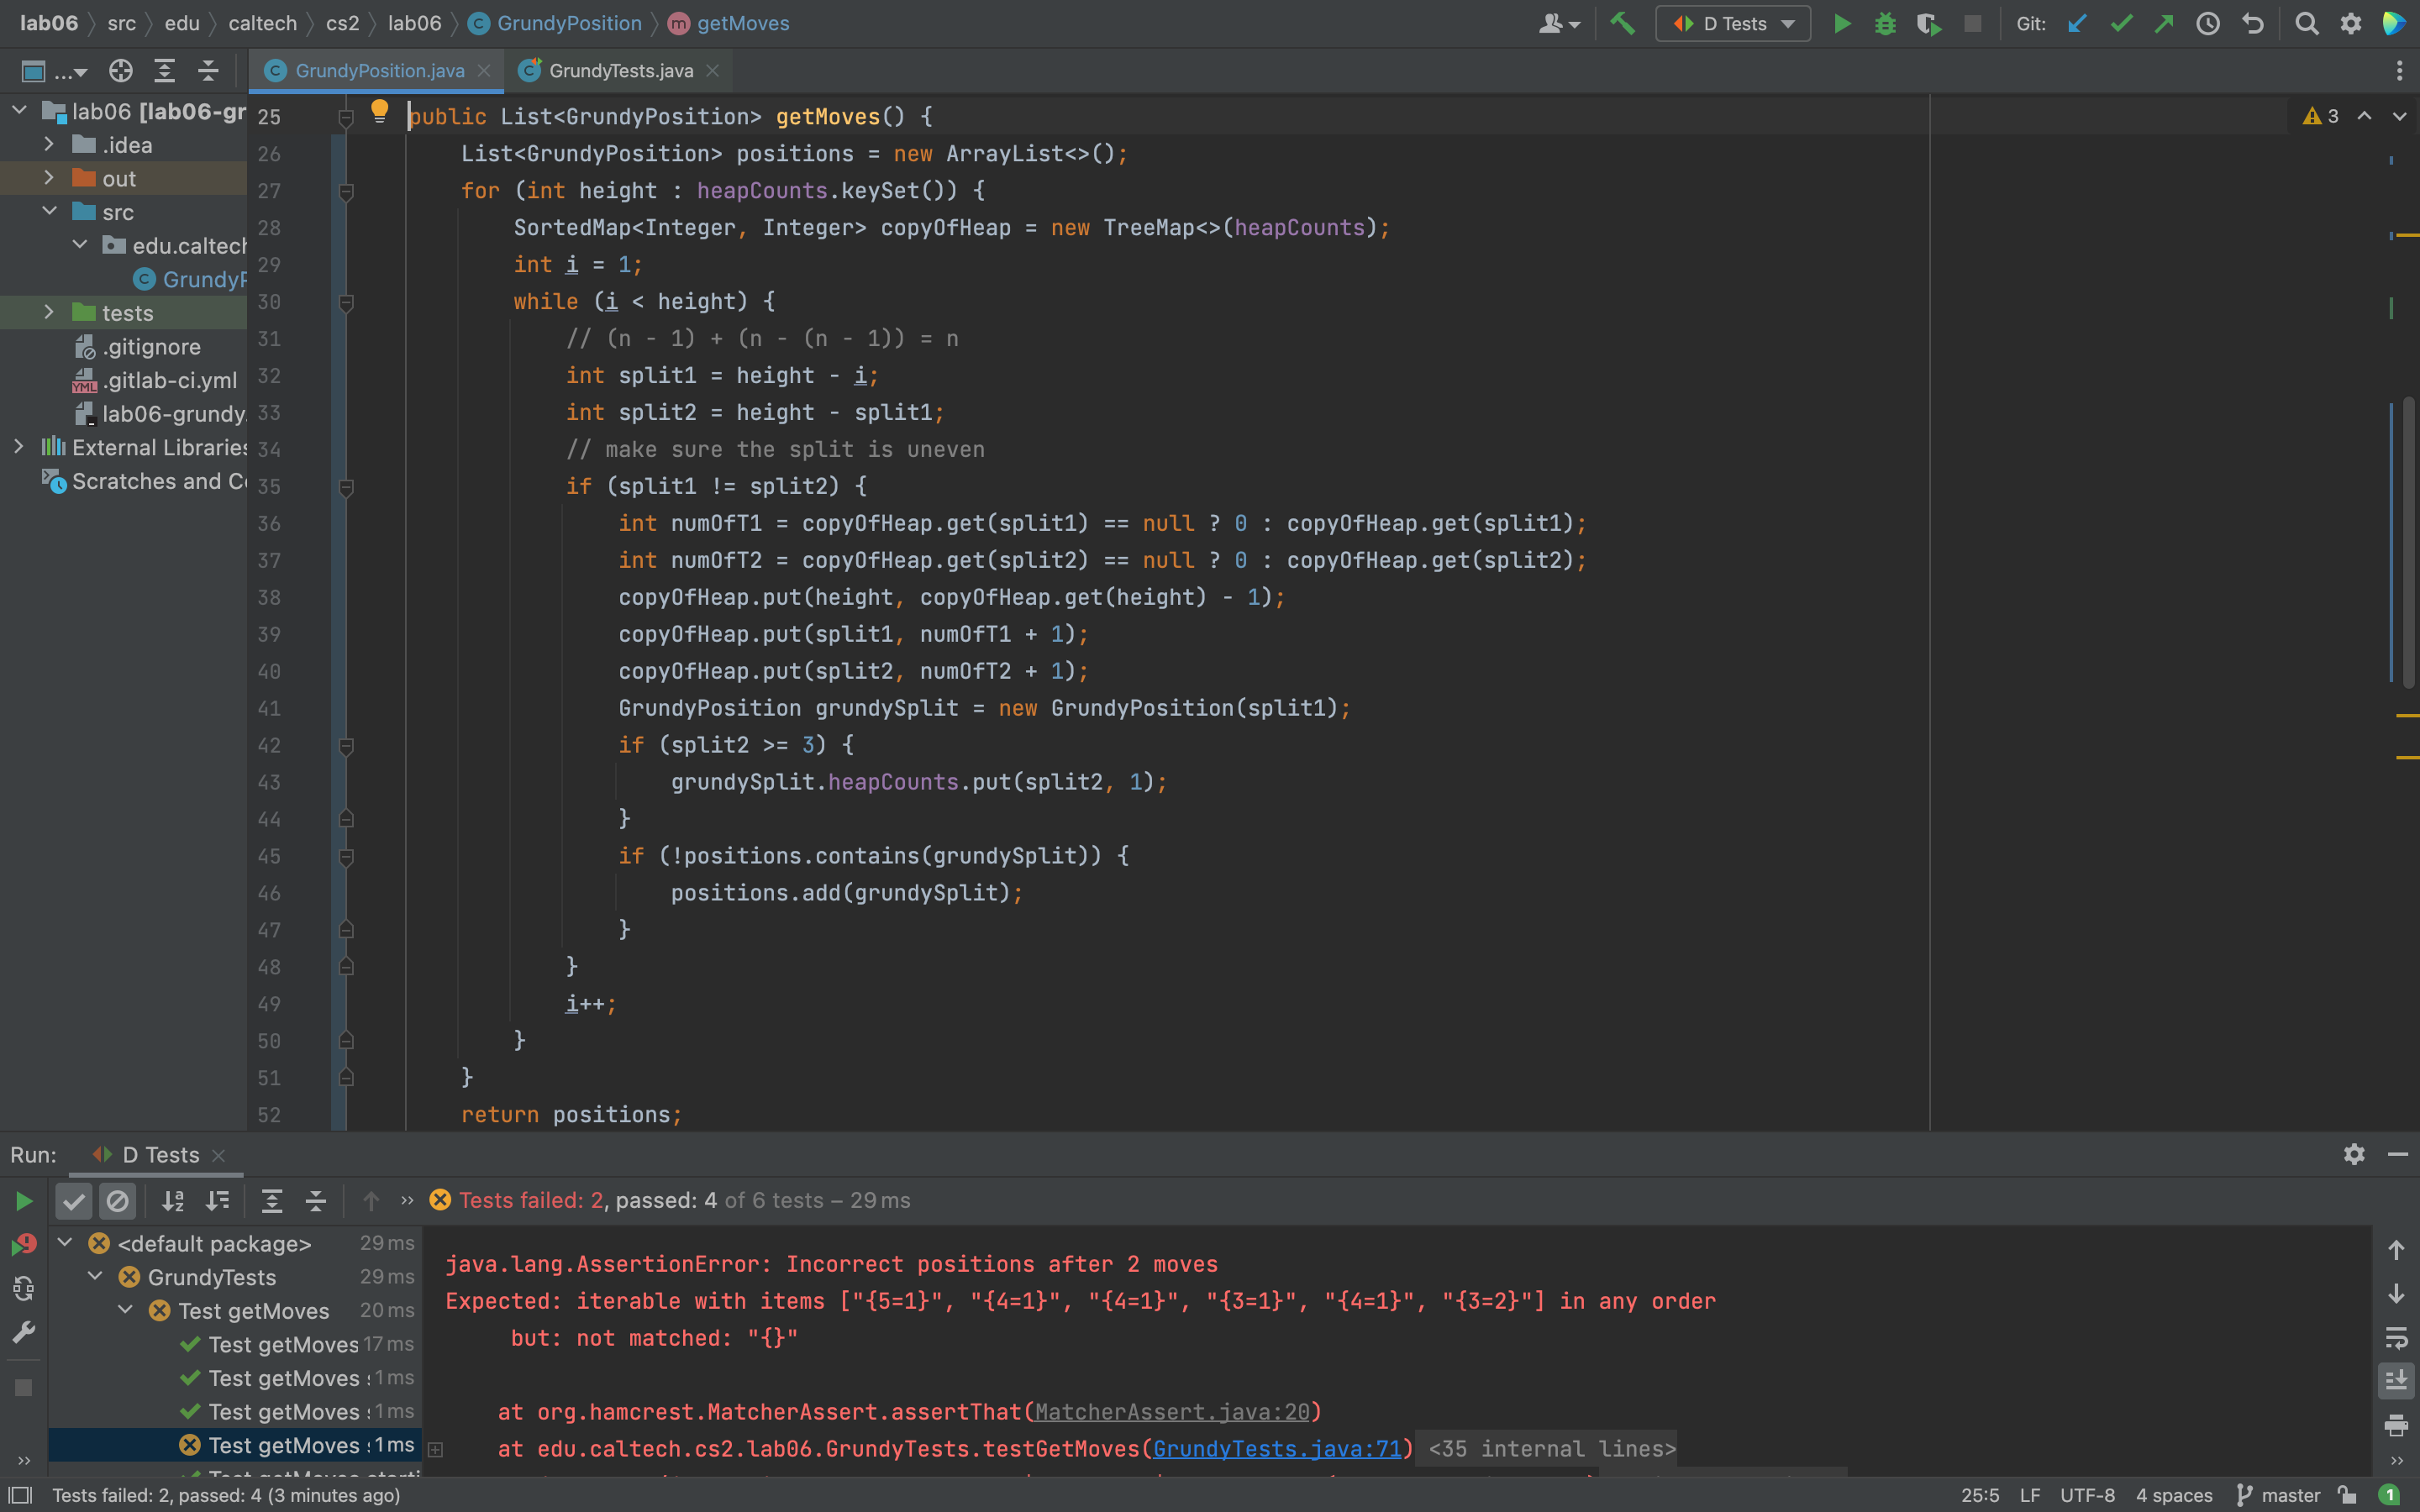Select the D Tests run tab
2420x1512 pixels.
[158, 1155]
